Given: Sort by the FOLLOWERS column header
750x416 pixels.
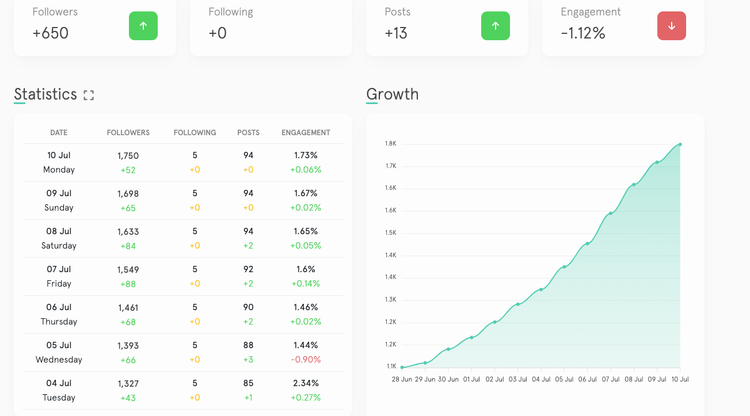Looking at the screenshot, I should pyautogui.click(x=128, y=132).
